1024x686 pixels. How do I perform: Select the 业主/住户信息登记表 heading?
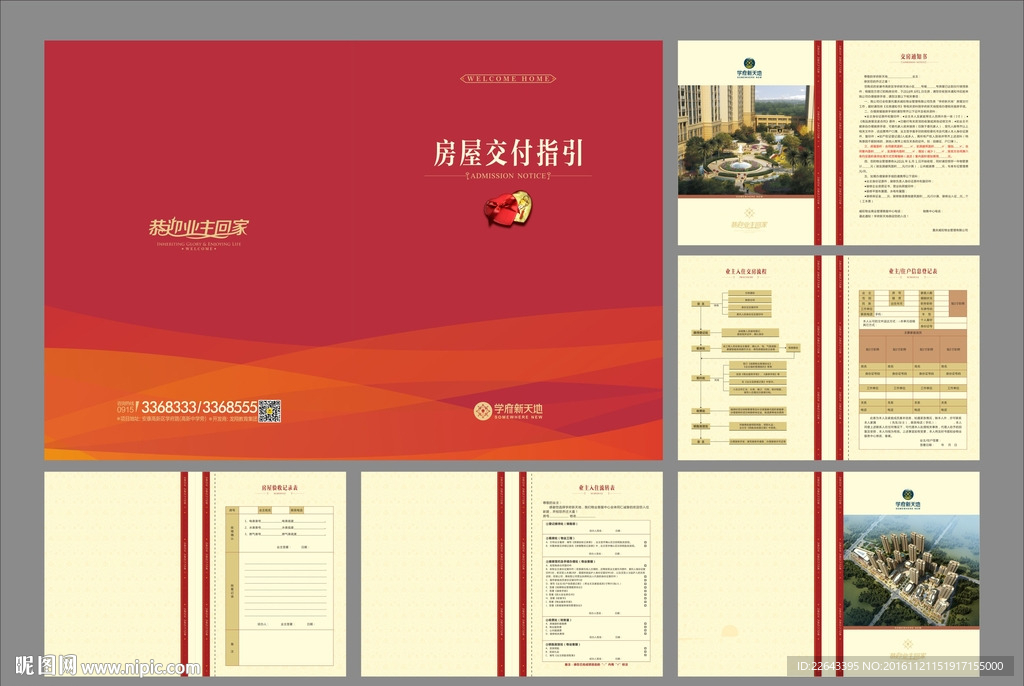(x=912, y=271)
